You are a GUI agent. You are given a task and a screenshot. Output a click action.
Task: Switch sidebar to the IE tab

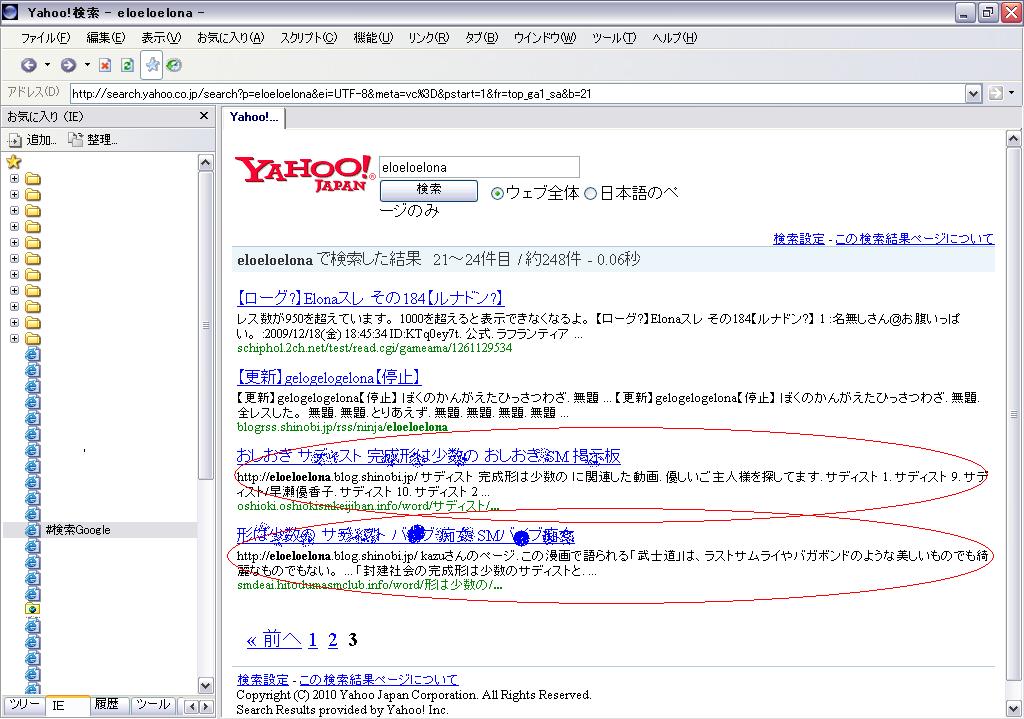point(67,705)
